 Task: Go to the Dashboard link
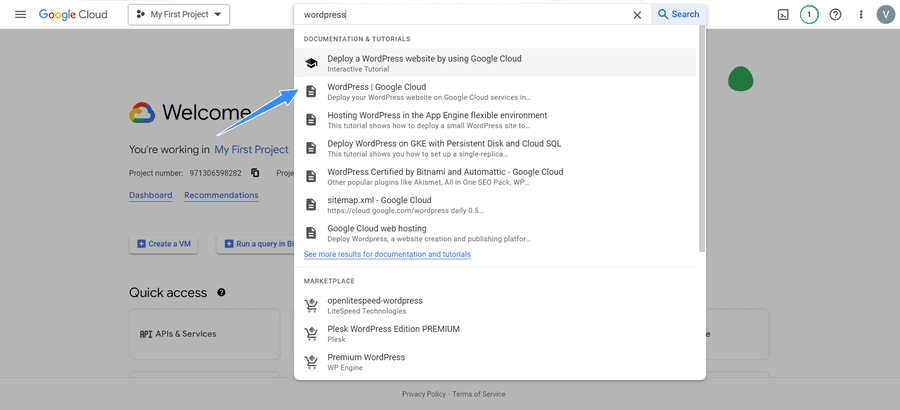tap(150, 195)
